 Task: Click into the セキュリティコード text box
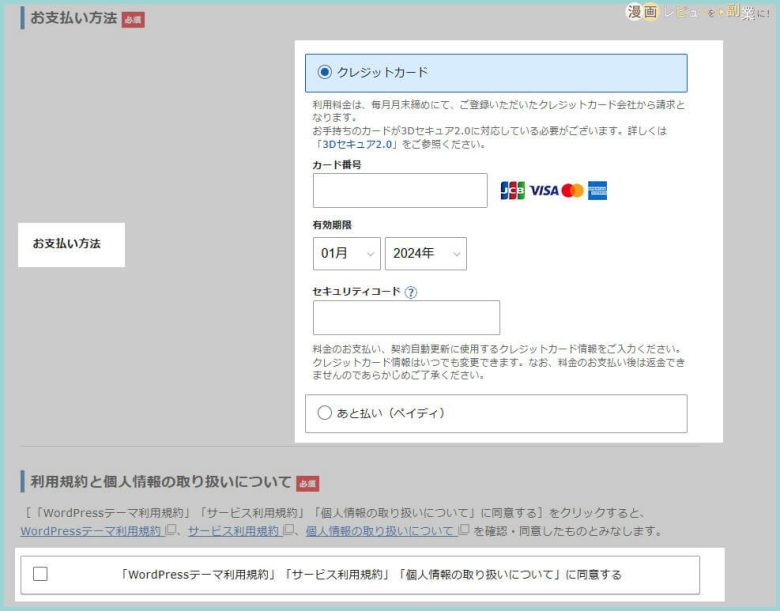(x=406, y=318)
